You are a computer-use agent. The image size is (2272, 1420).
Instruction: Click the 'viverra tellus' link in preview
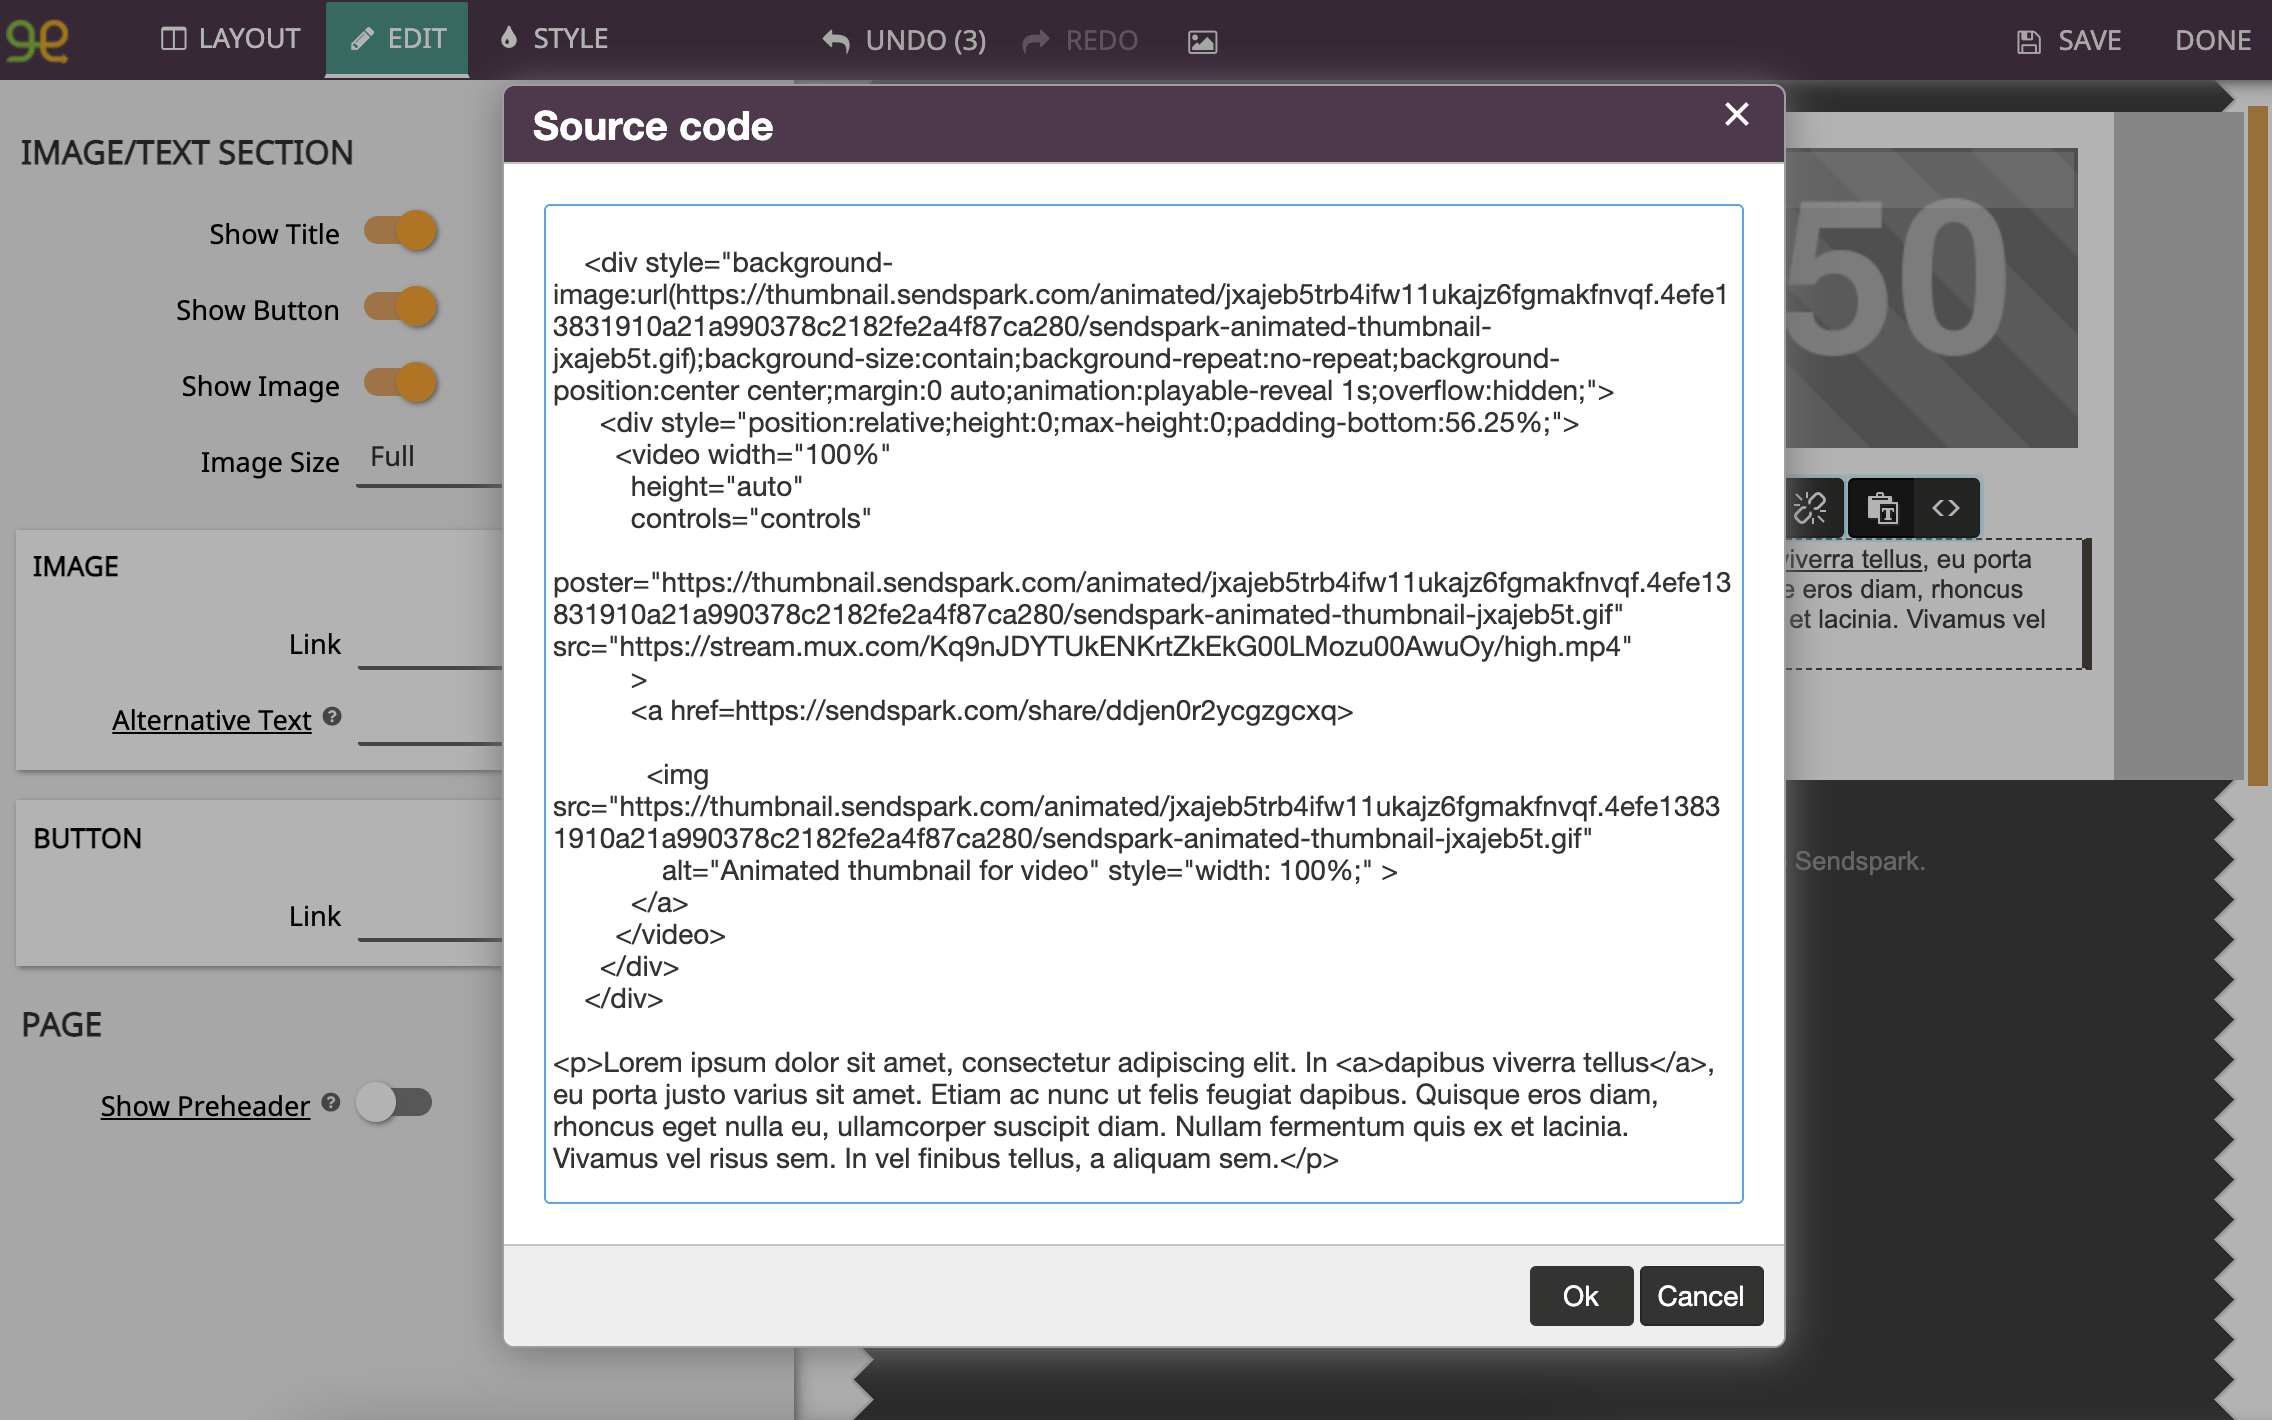pyautogui.click(x=1854, y=559)
